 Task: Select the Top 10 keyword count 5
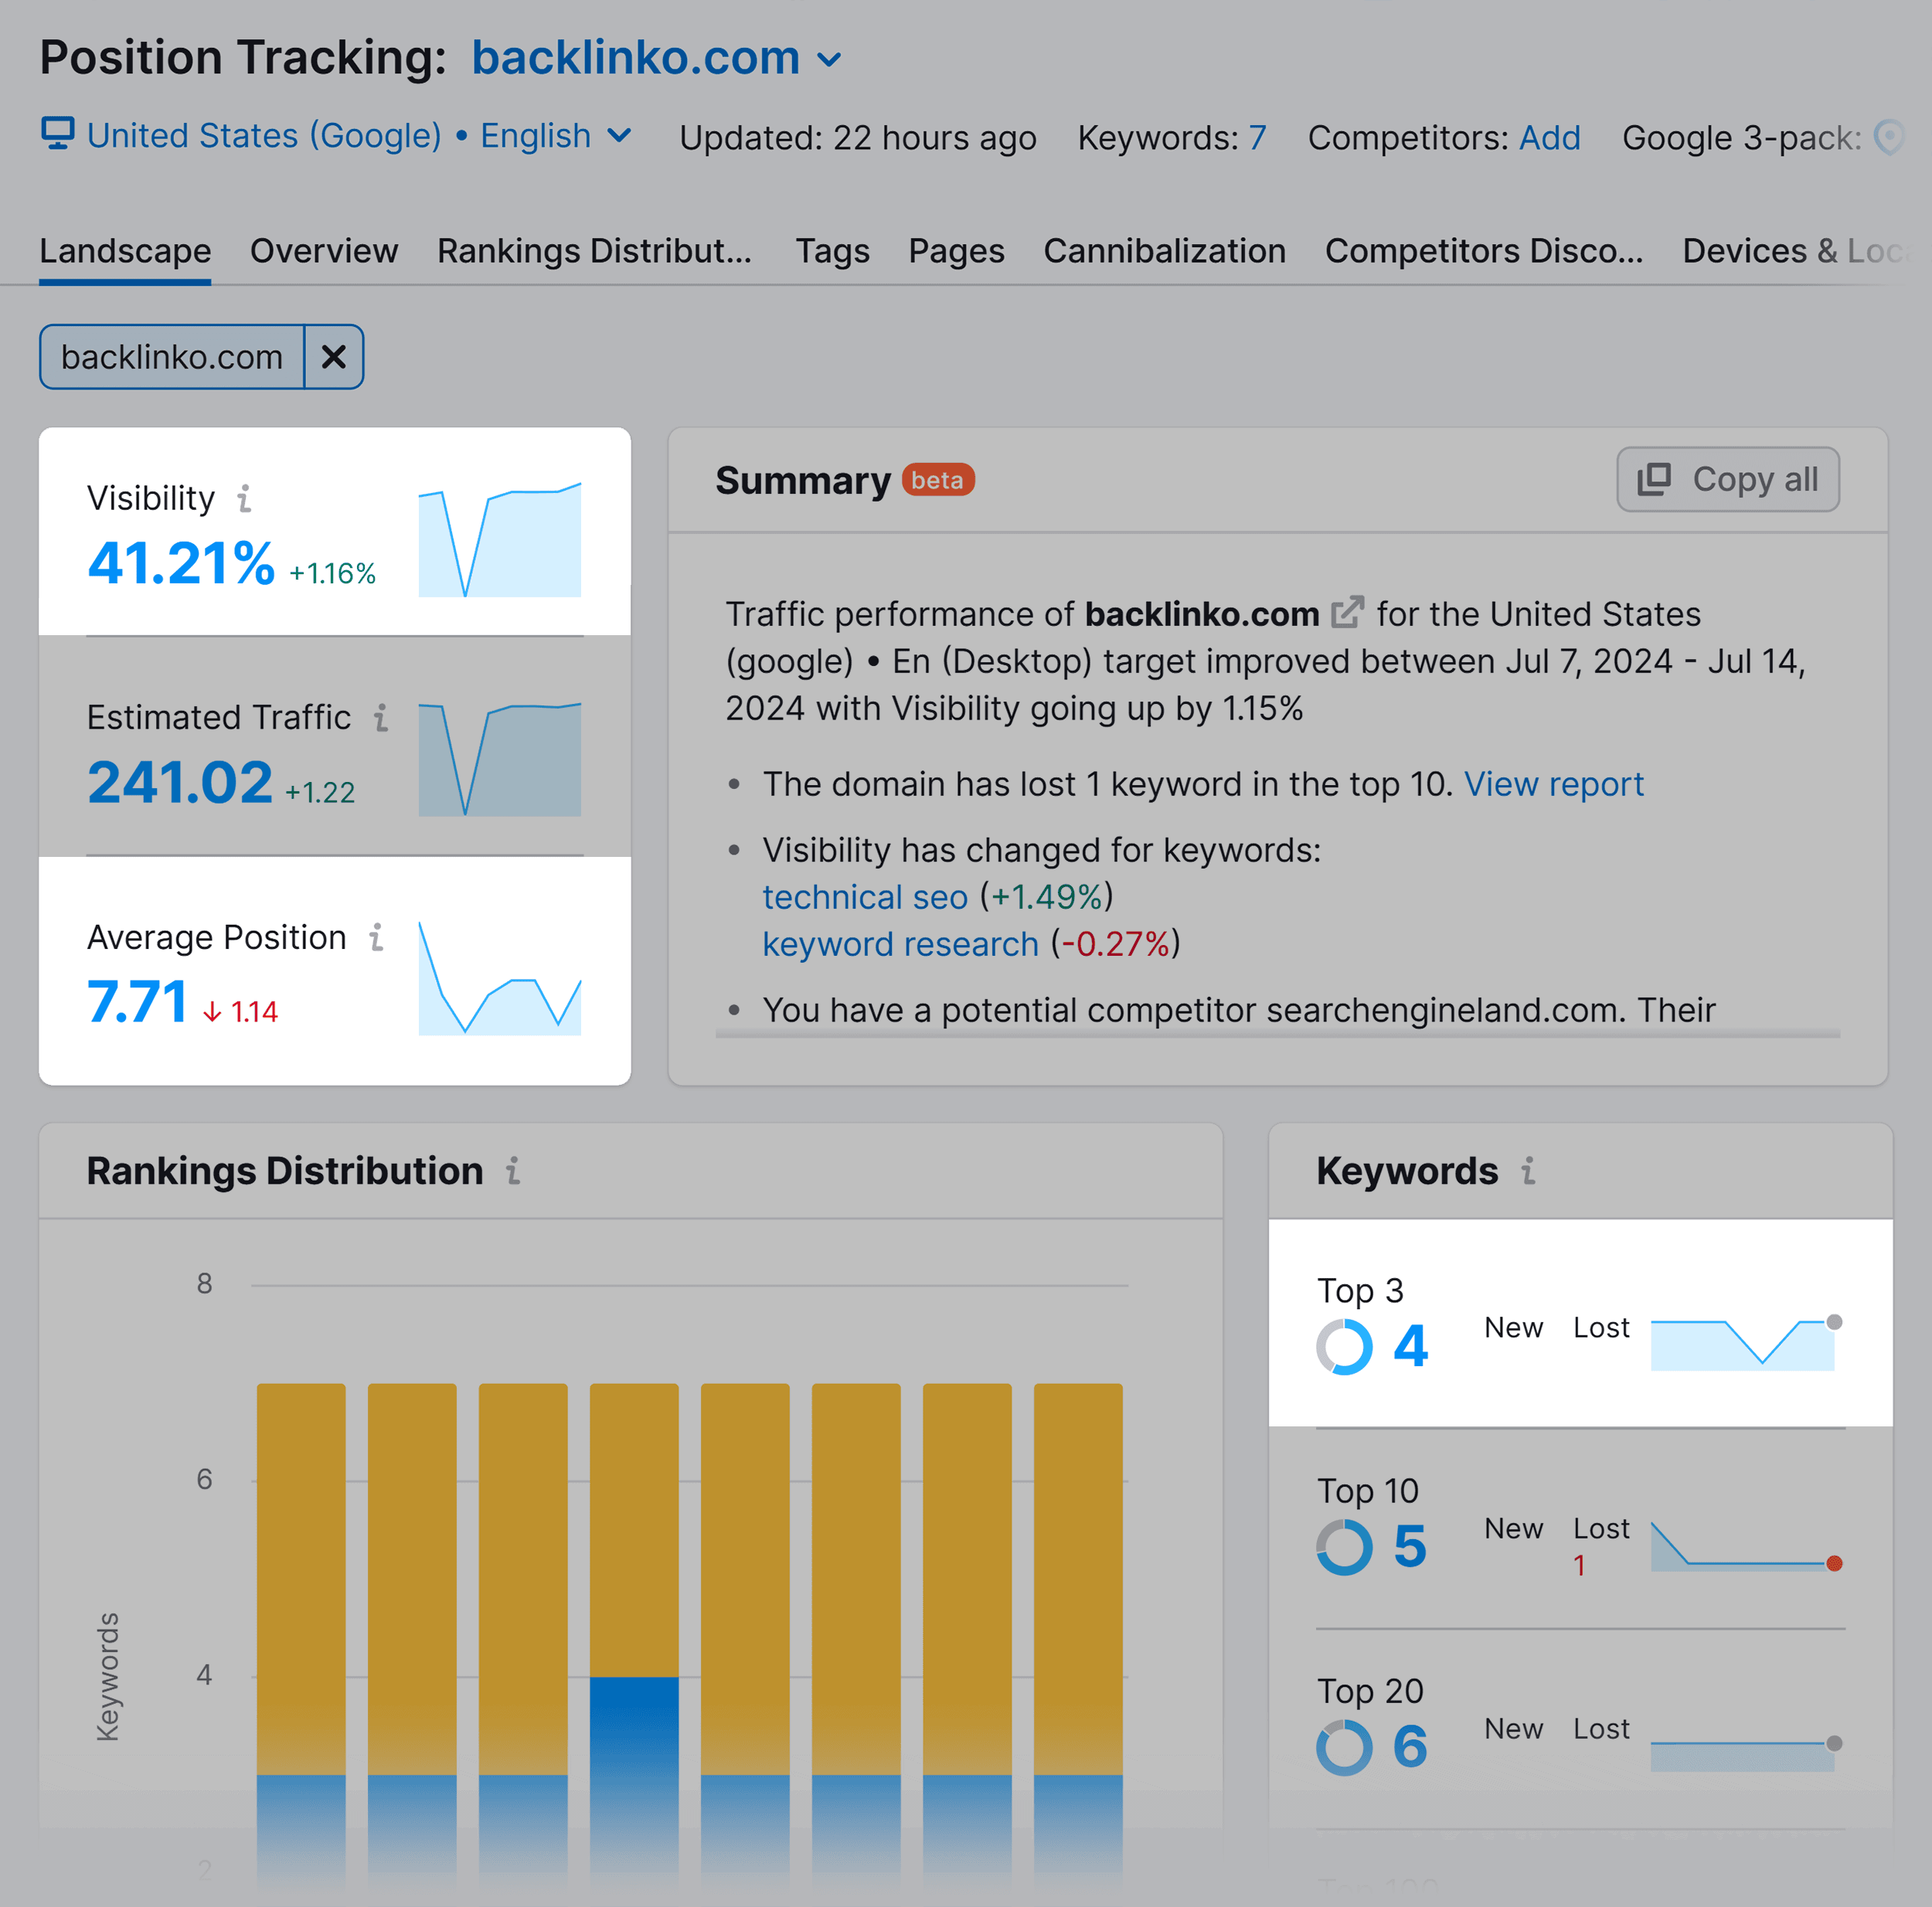click(1410, 1547)
